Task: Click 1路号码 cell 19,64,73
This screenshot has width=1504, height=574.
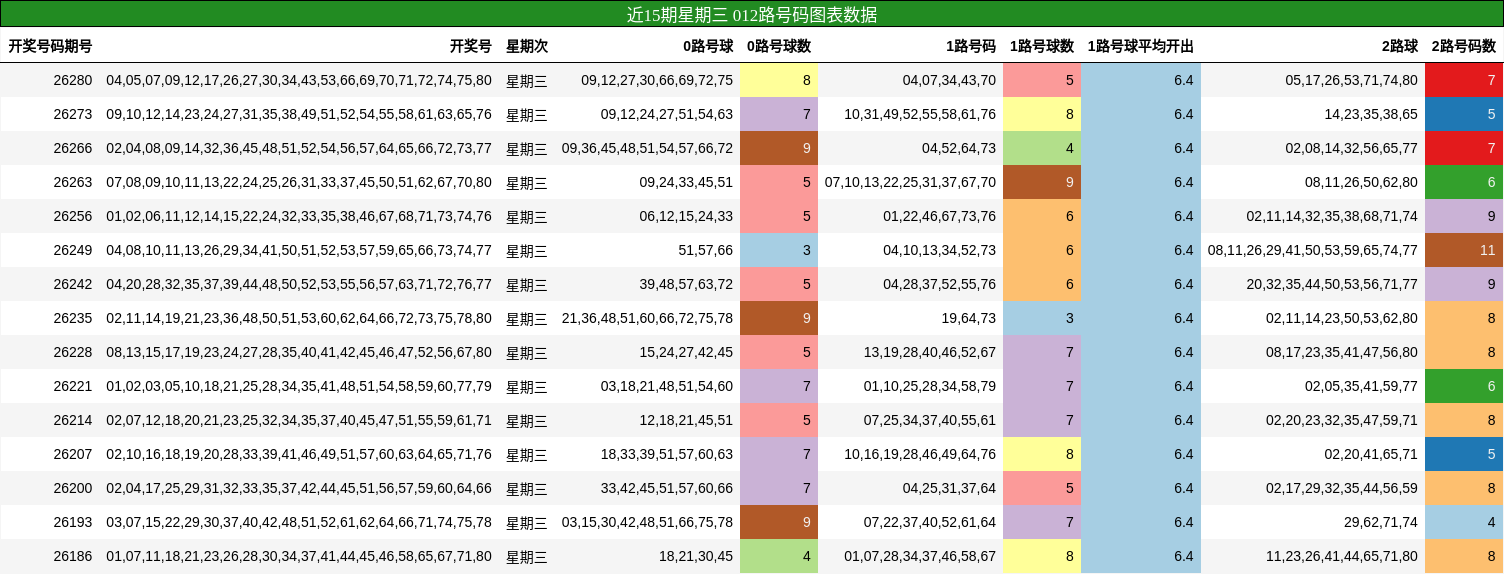Action: (x=969, y=318)
